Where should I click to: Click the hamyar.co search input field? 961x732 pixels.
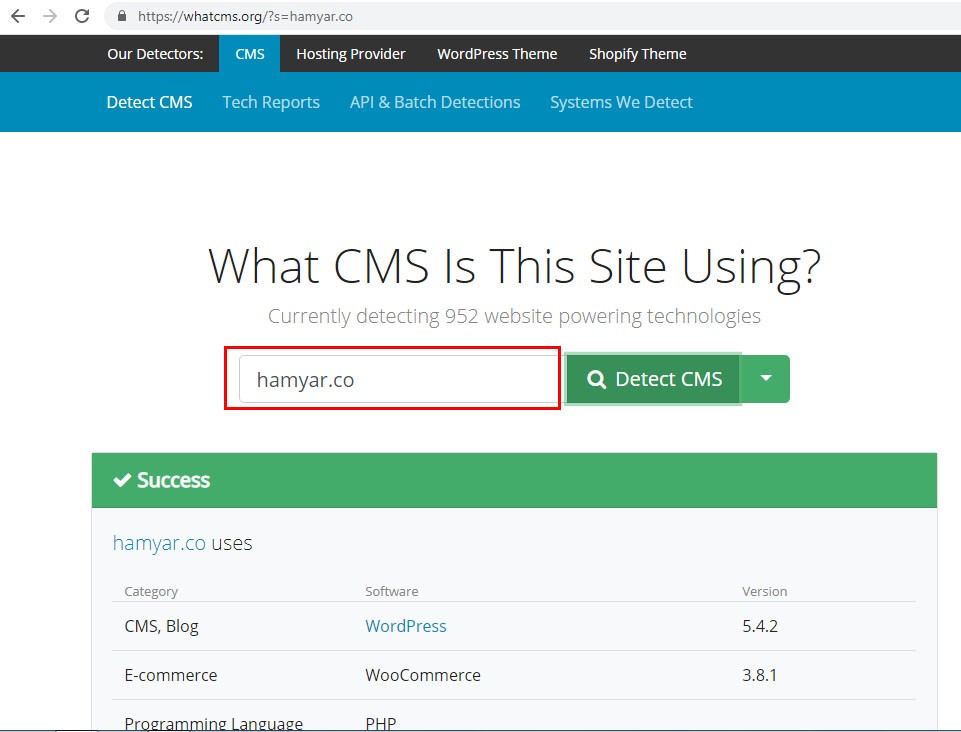click(x=399, y=379)
